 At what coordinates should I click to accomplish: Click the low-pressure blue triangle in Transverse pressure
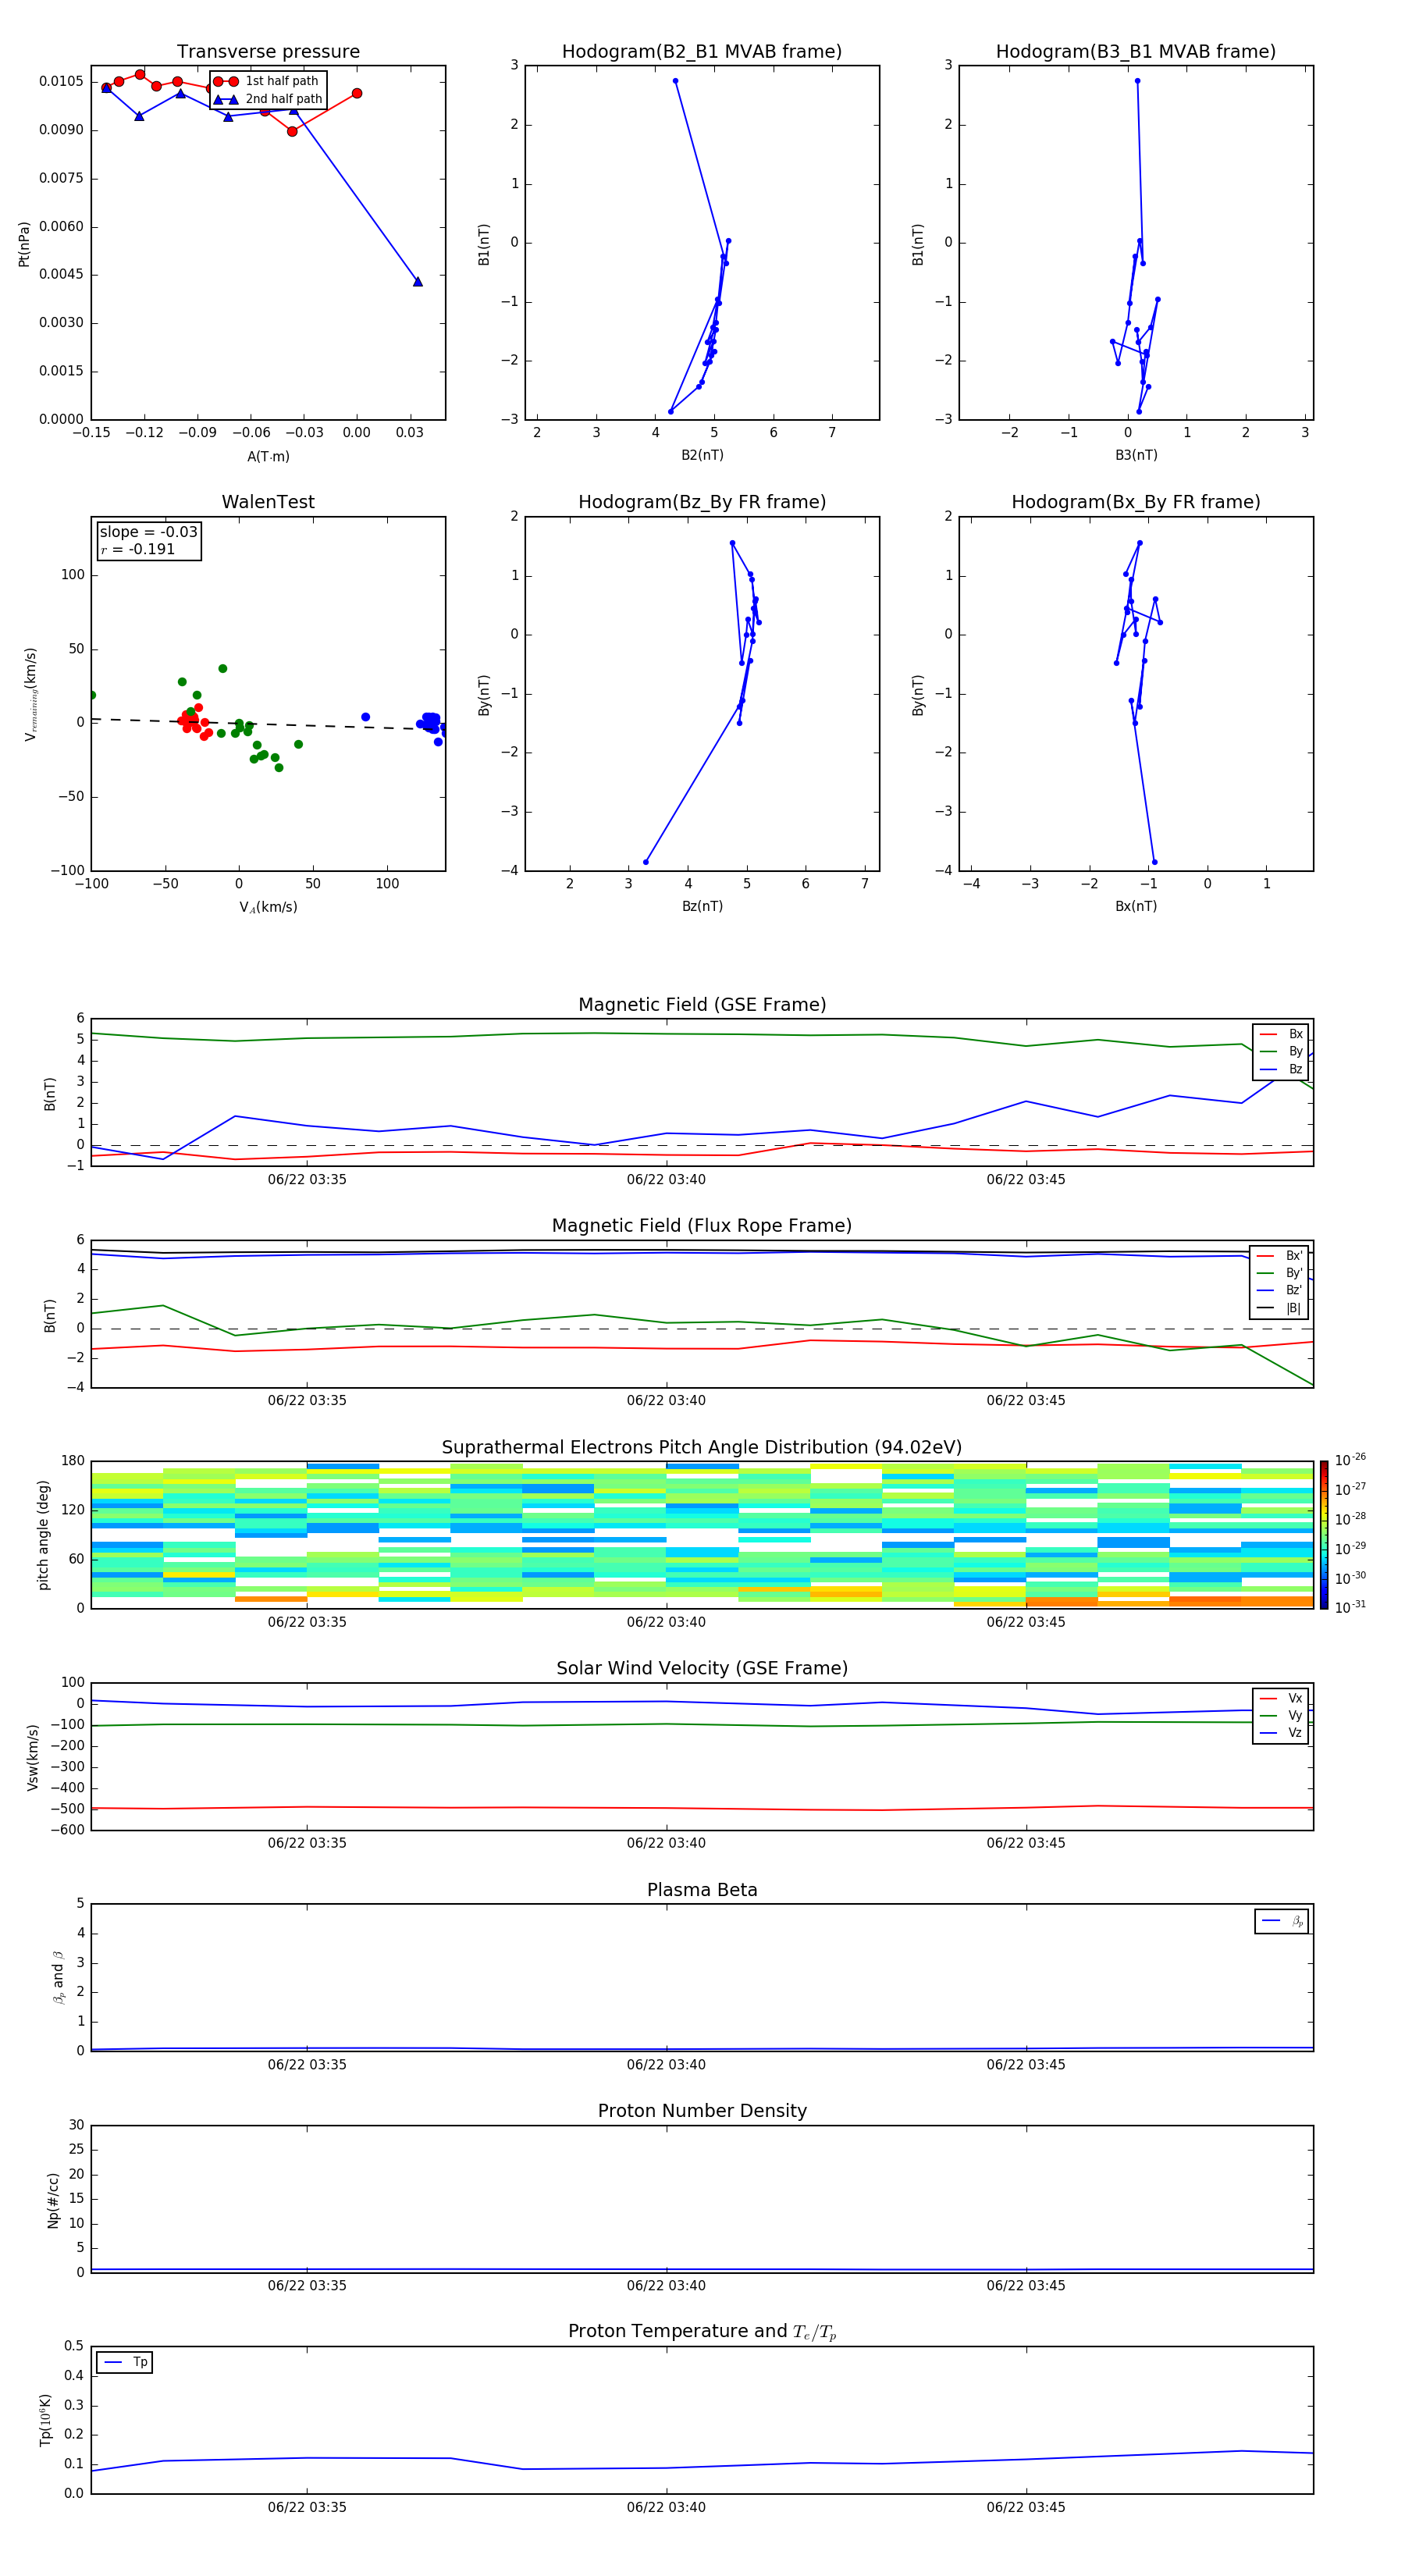pos(417,281)
